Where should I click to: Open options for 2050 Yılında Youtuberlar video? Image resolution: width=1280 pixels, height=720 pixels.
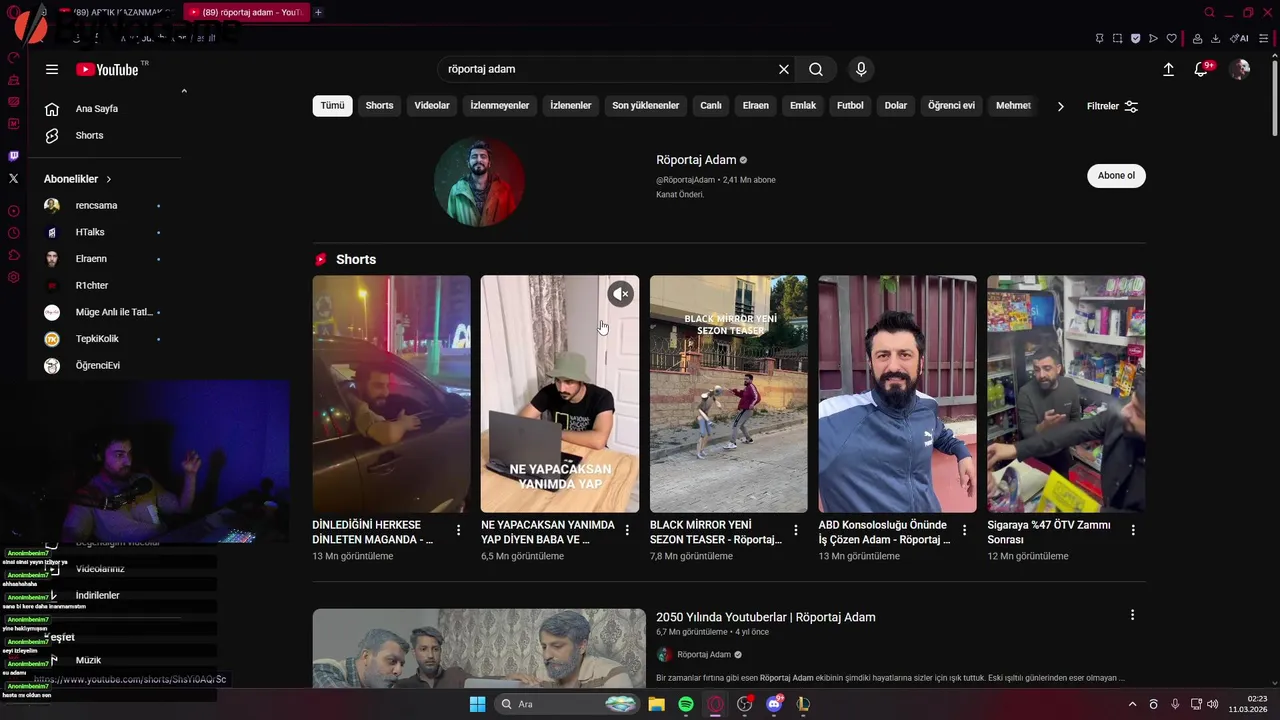point(1132,615)
